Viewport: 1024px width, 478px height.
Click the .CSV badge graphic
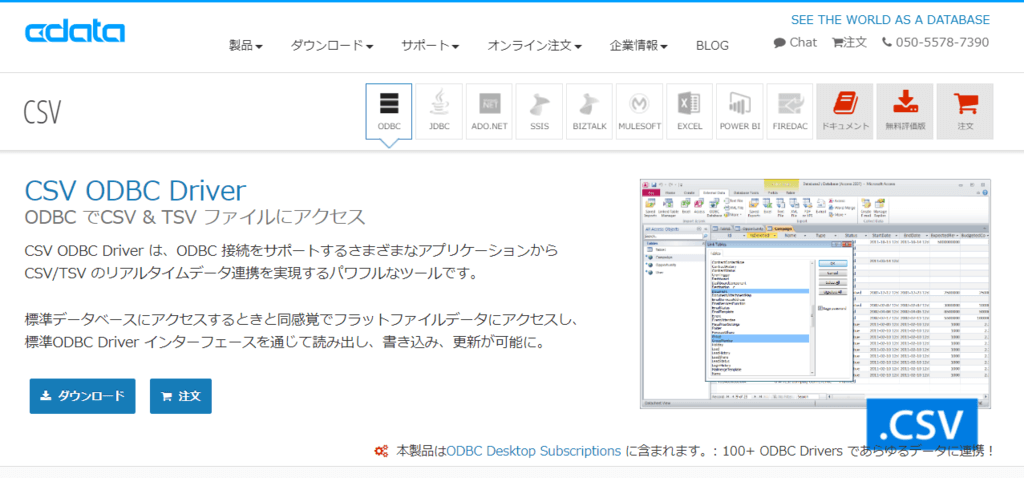pyautogui.click(x=921, y=424)
